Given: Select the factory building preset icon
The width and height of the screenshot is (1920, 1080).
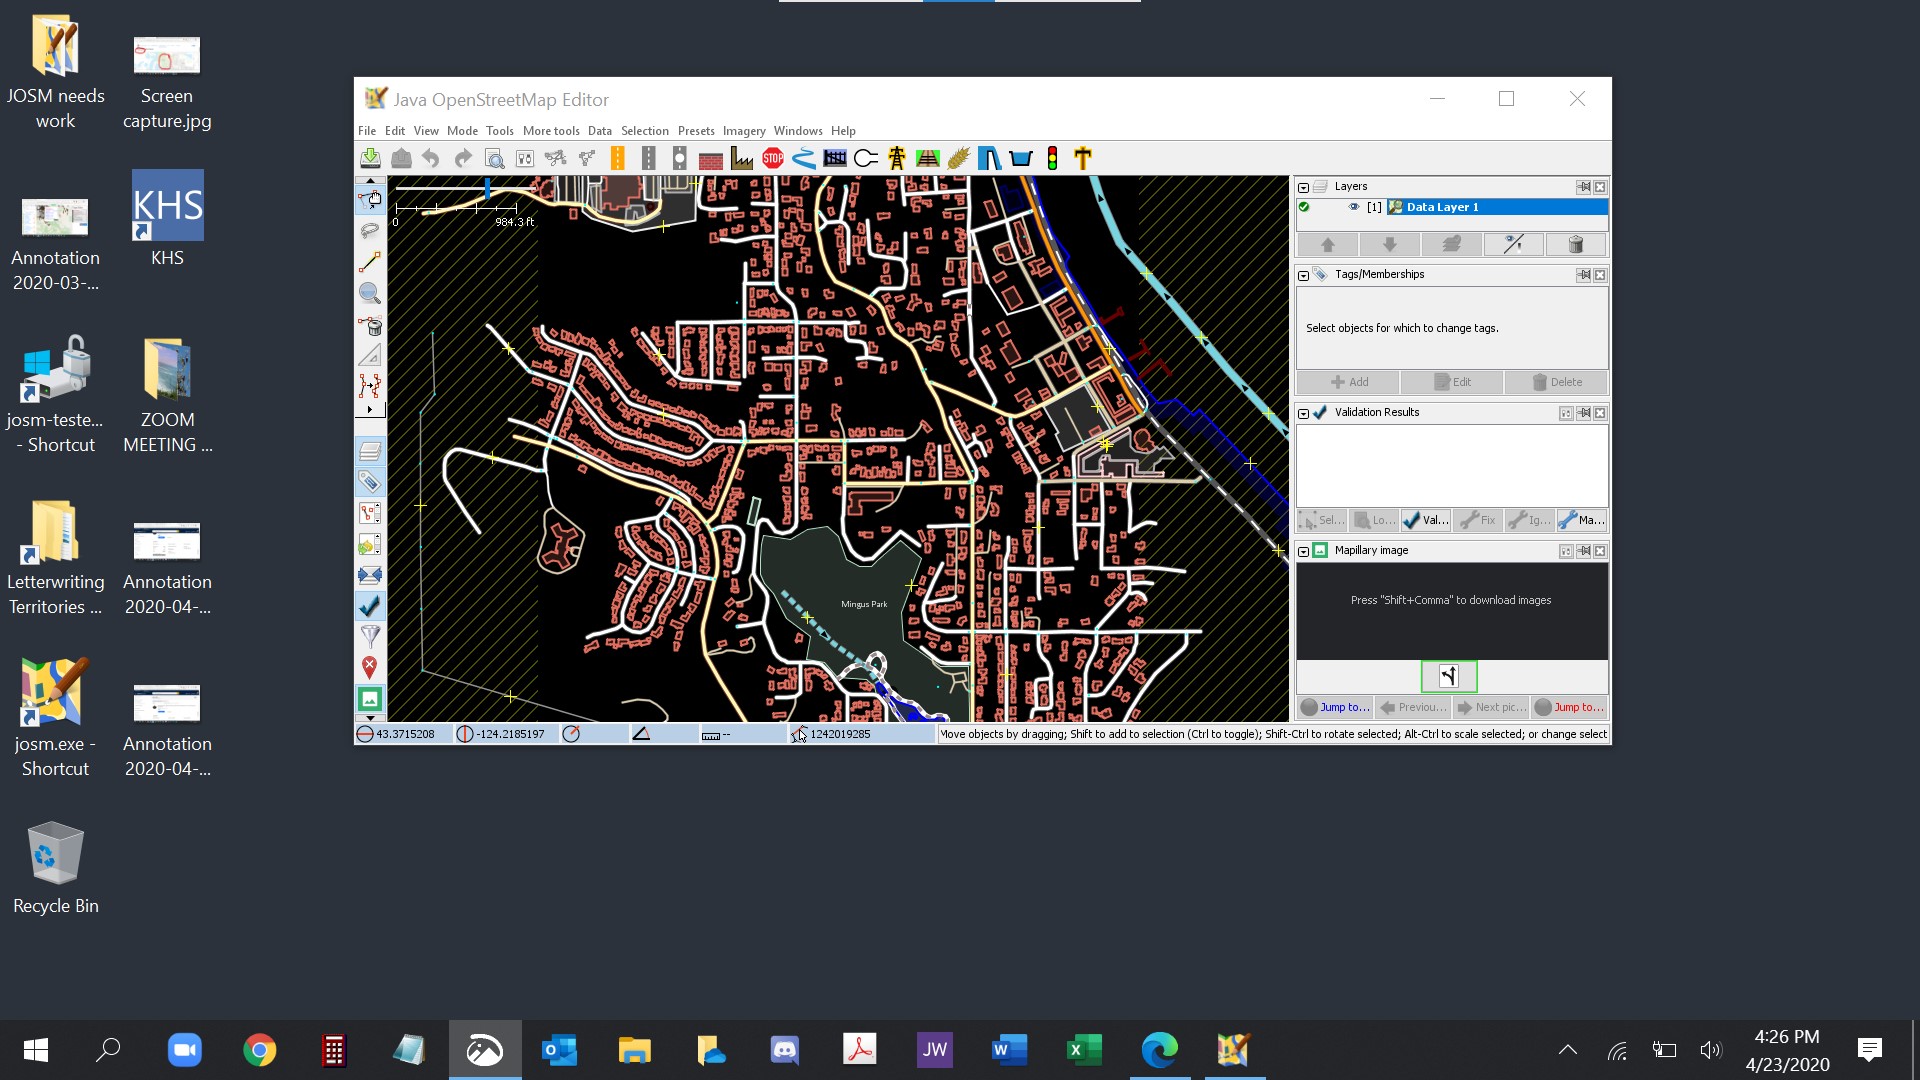Looking at the screenshot, I should 742,158.
